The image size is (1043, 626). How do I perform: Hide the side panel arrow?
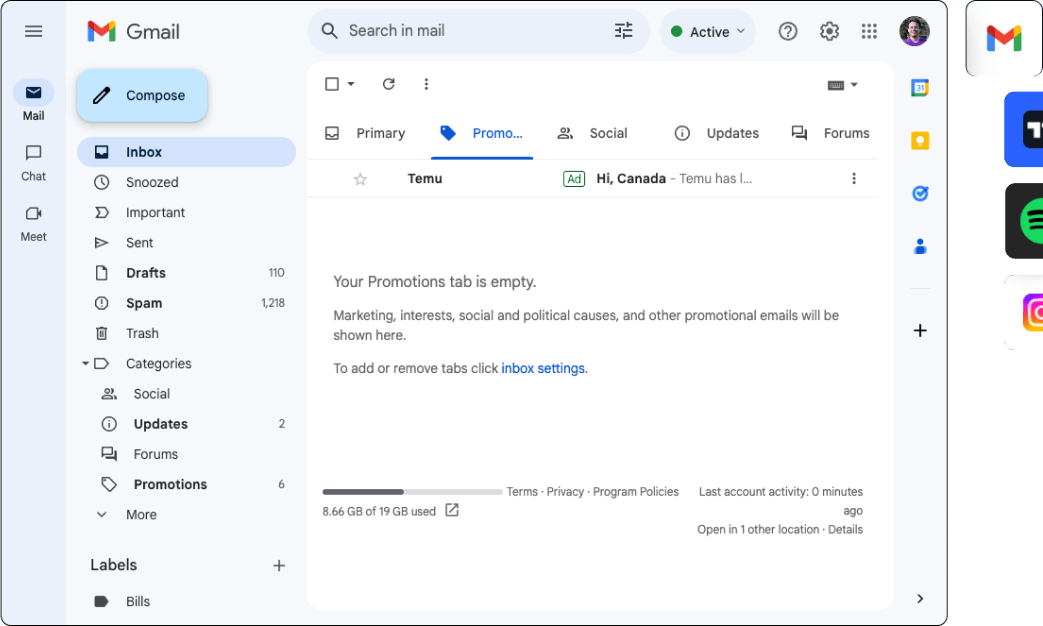click(x=920, y=598)
